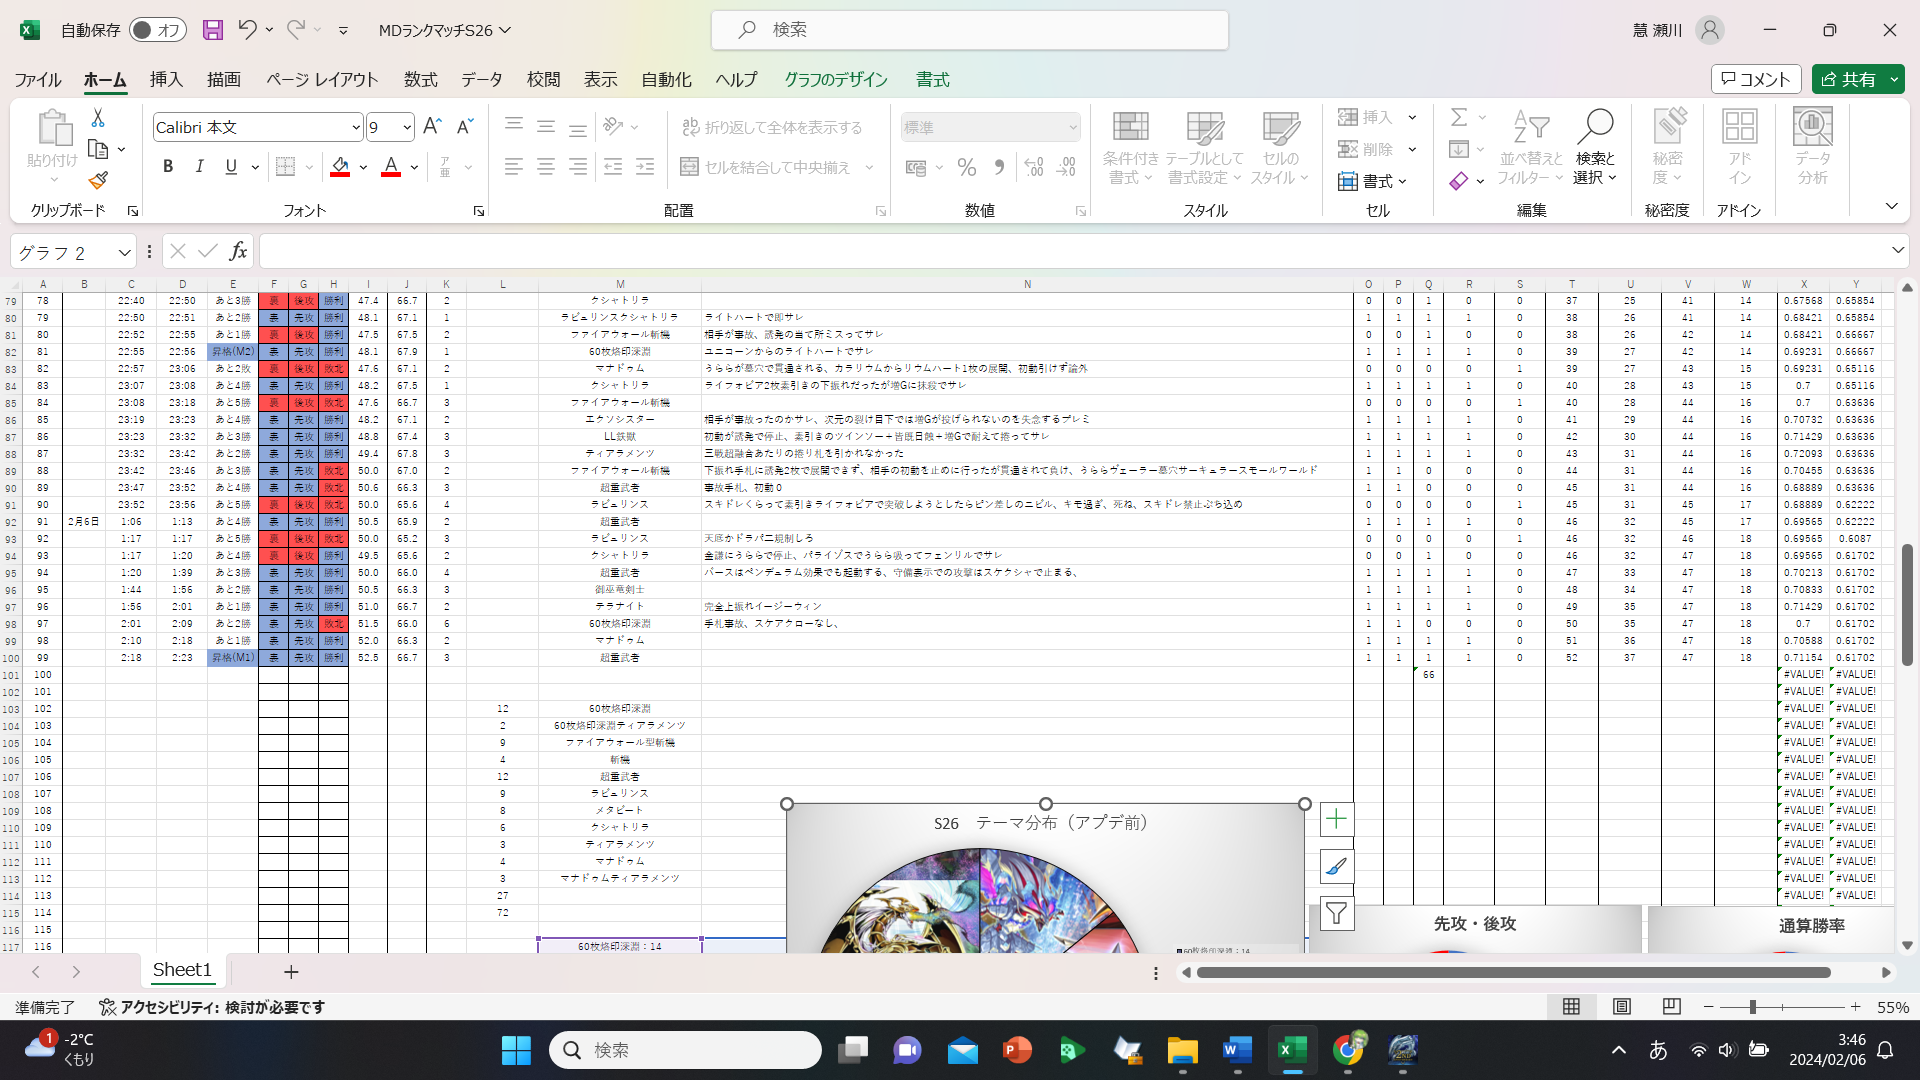Open Chrome from the taskbar
The height and width of the screenshot is (1080, 1920).
(x=1347, y=1050)
